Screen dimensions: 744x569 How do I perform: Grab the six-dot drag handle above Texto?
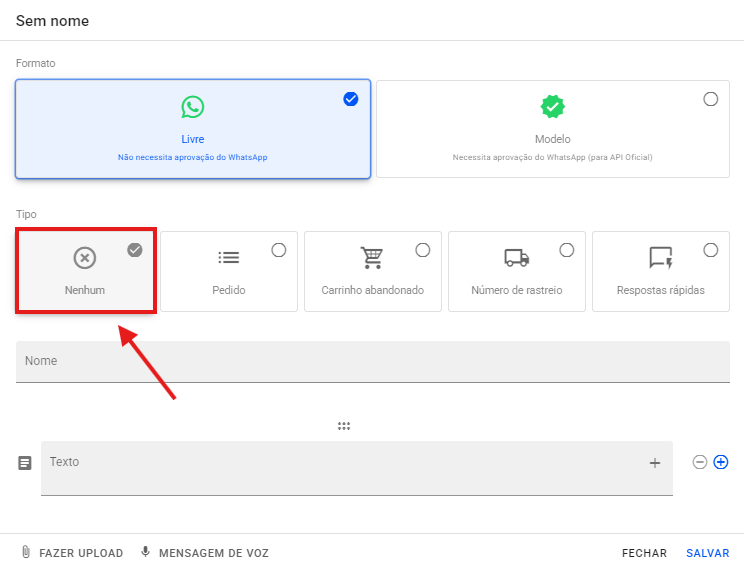point(344,426)
